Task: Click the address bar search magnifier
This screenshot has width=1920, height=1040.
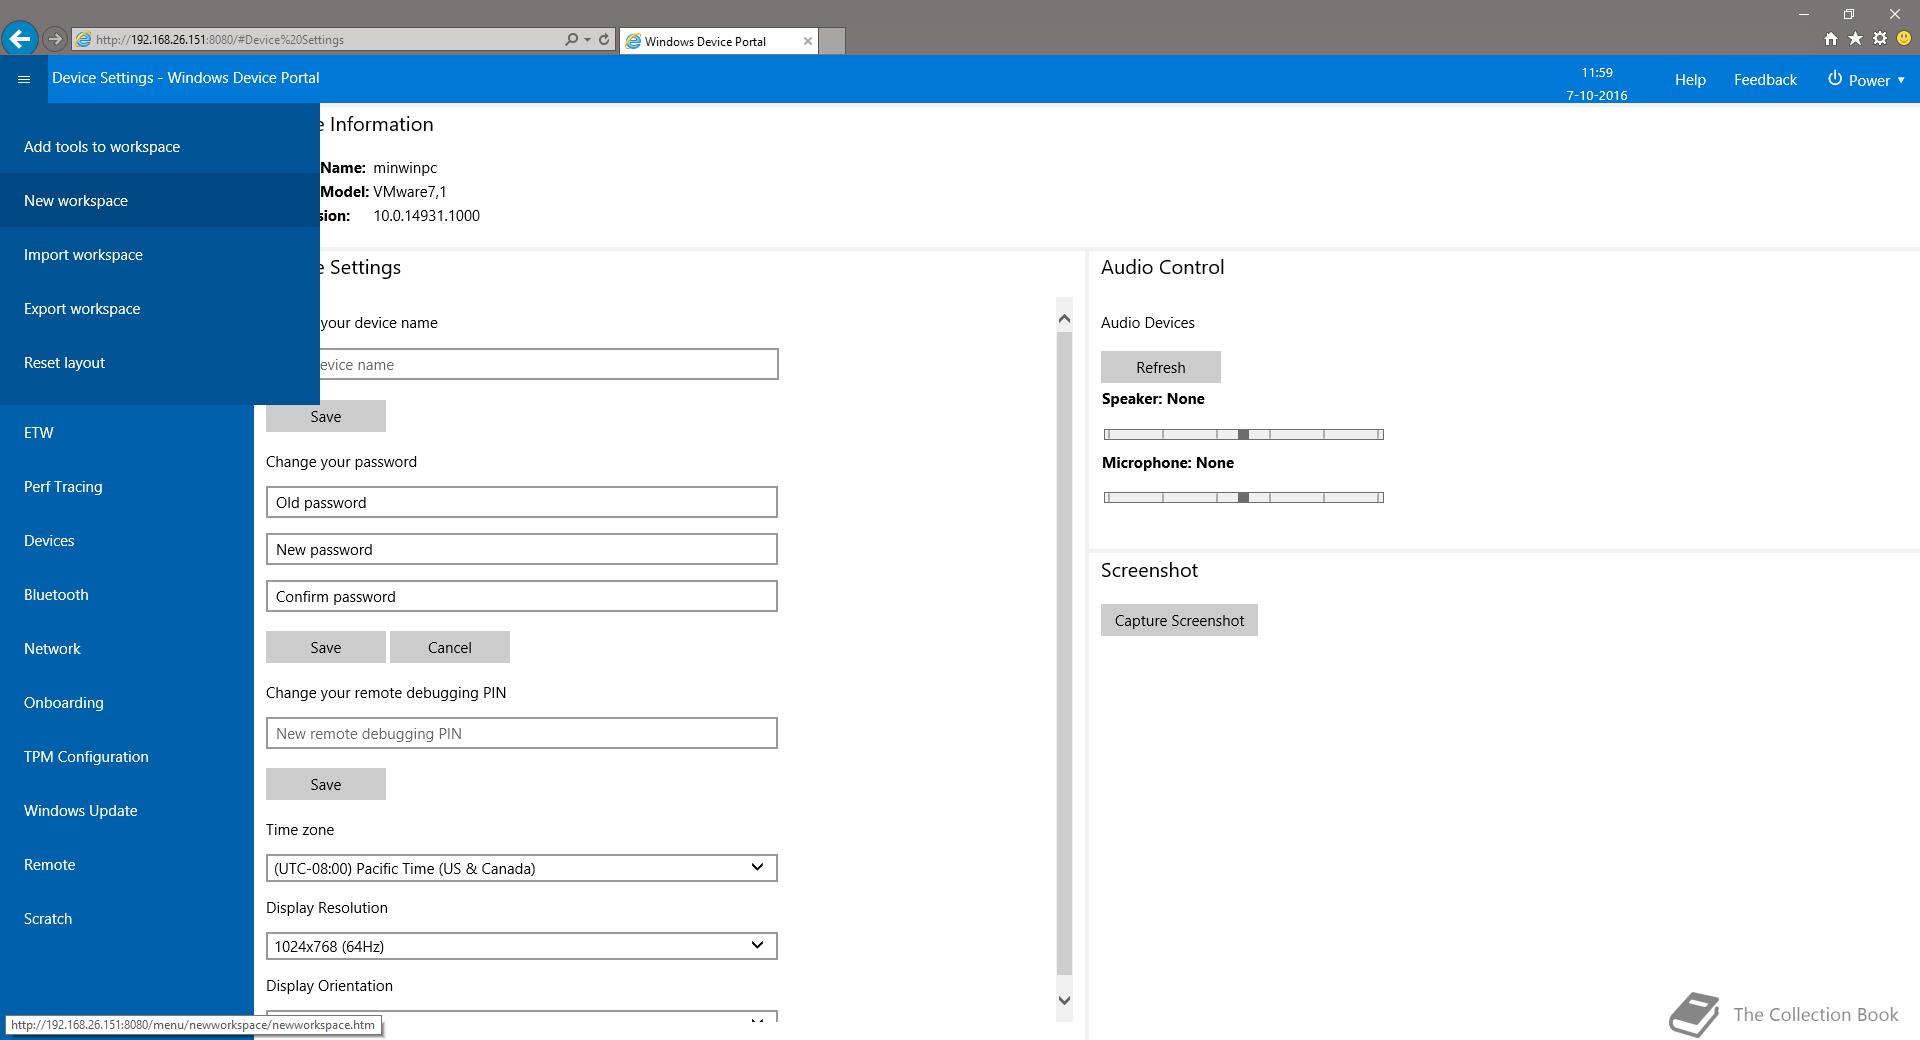Action: tap(571, 40)
